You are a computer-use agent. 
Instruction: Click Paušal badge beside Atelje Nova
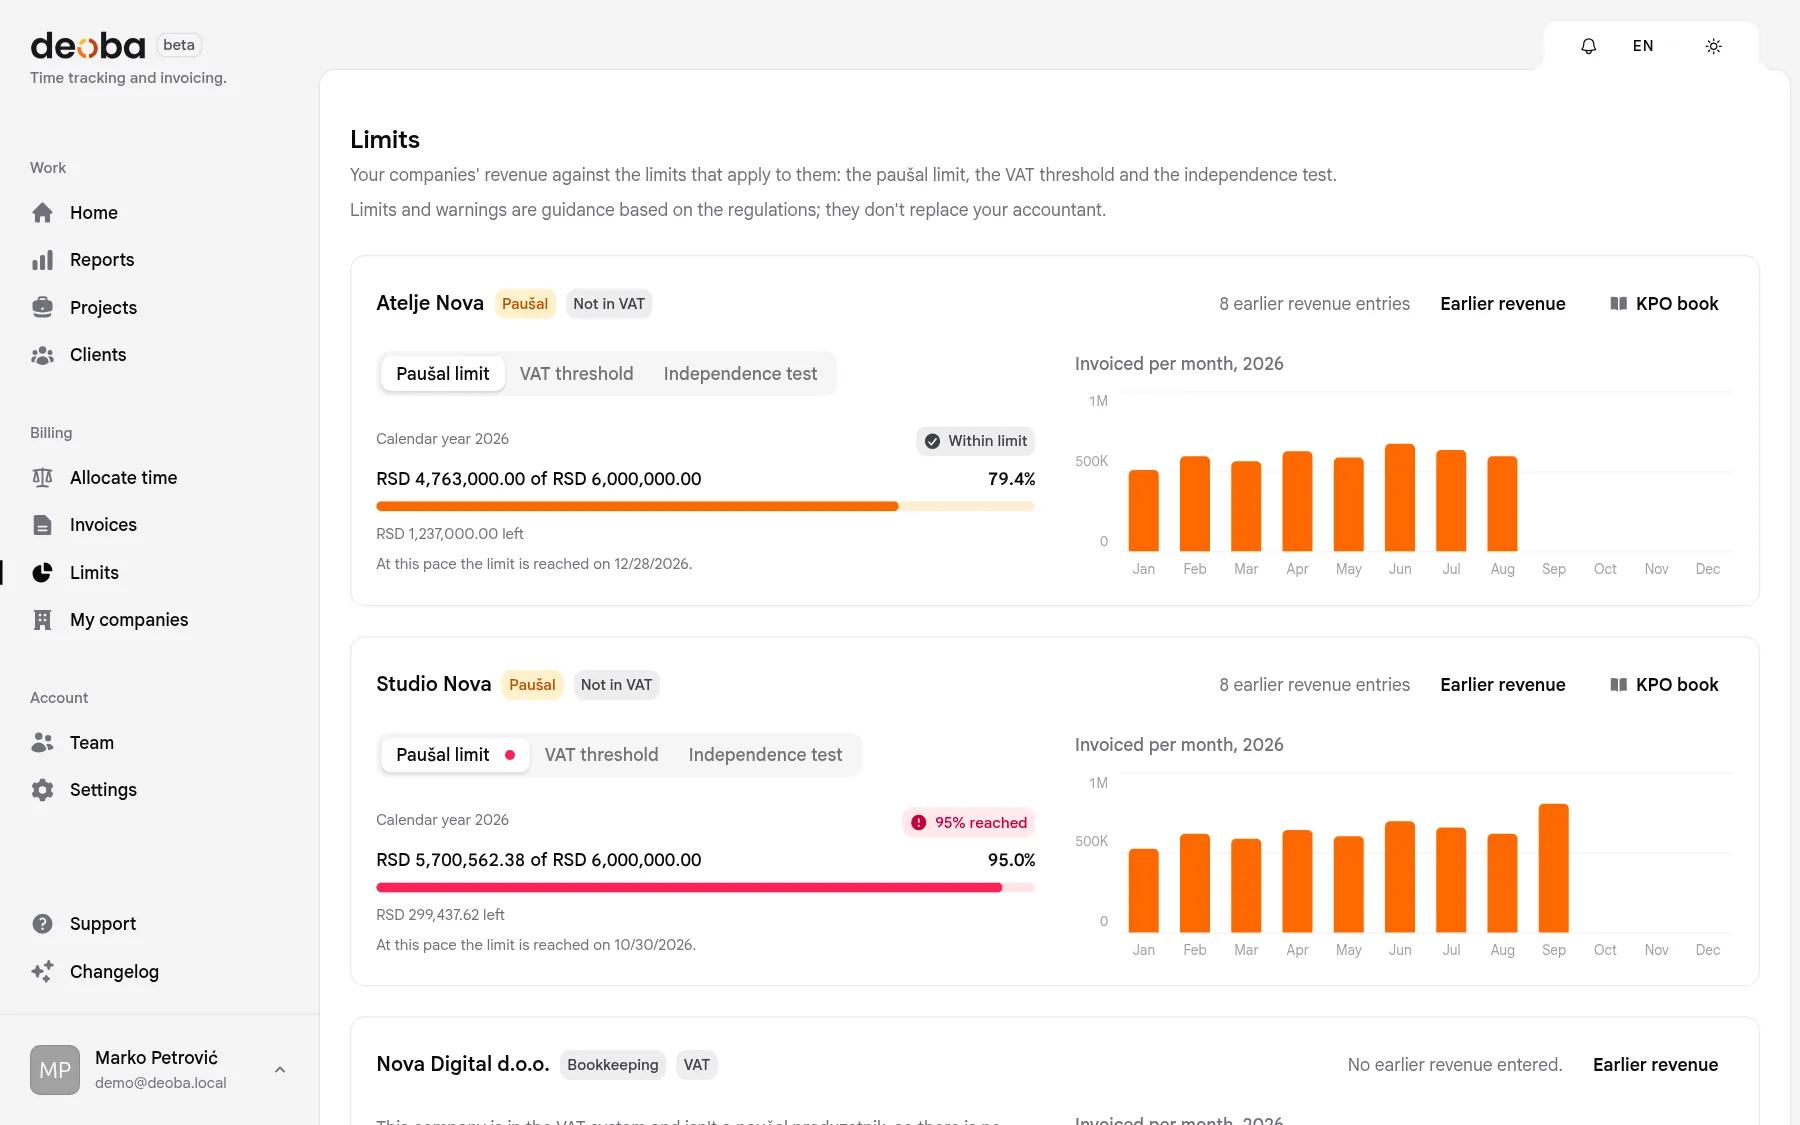pyautogui.click(x=524, y=304)
